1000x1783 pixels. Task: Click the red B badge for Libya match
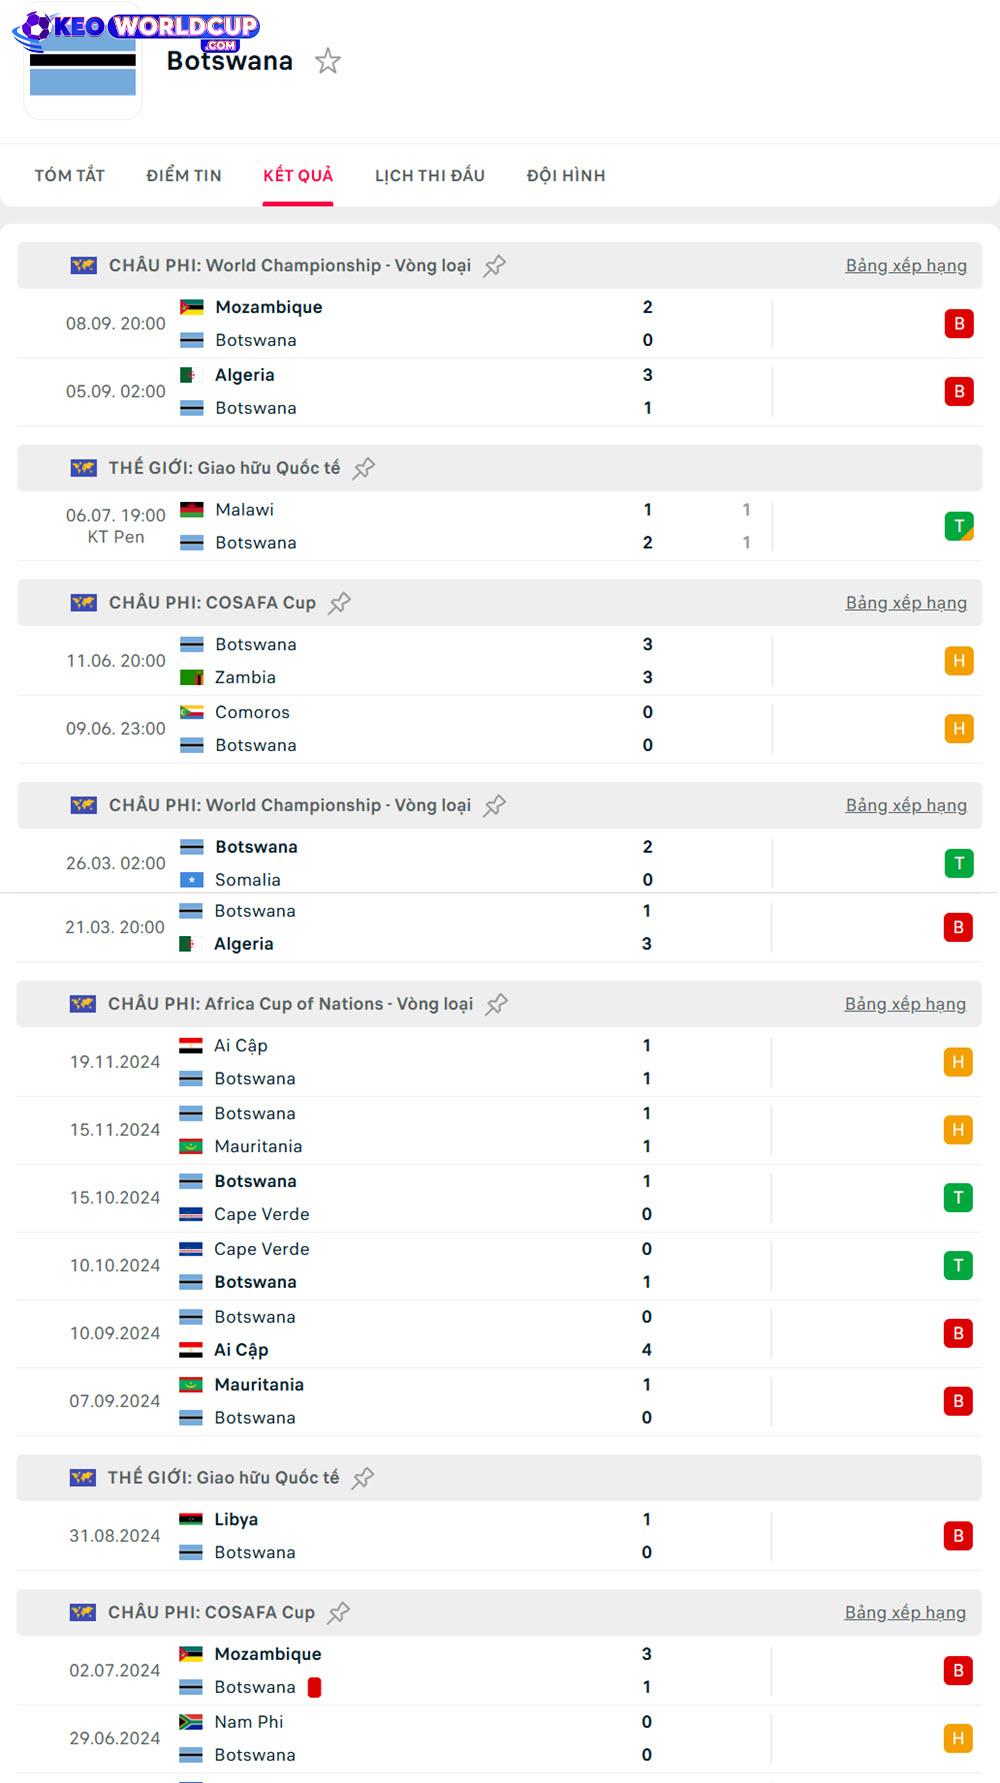pos(958,1536)
